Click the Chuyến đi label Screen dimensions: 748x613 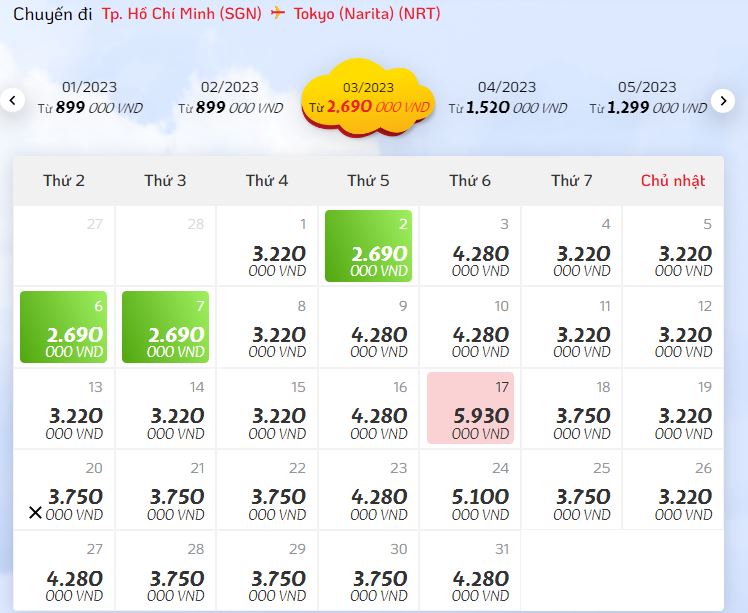[52, 14]
